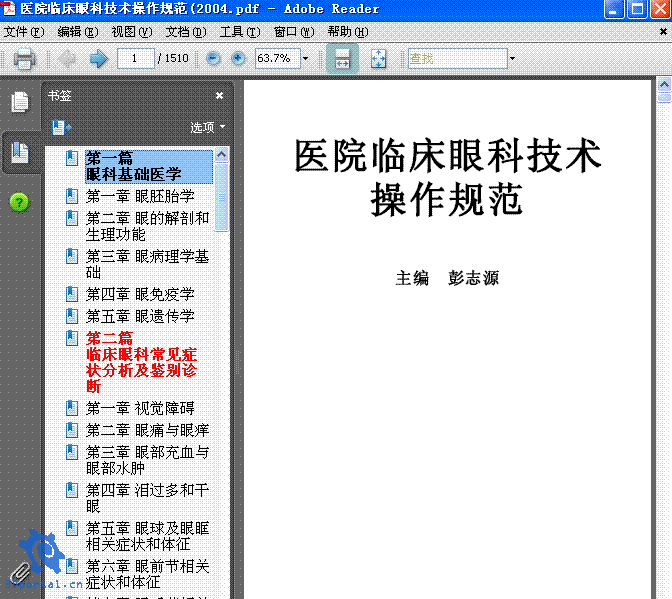Click the green help question icon
This screenshot has width=672, height=599.
(x=19, y=202)
